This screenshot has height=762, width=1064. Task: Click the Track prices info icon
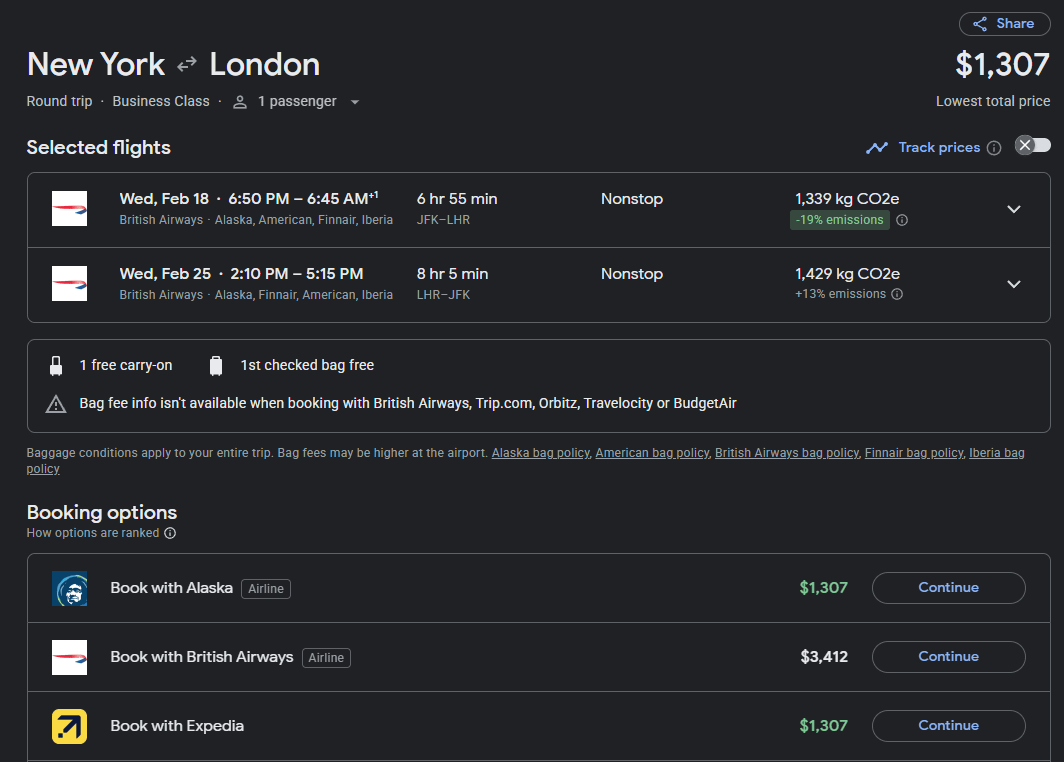[x=994, y=148]
